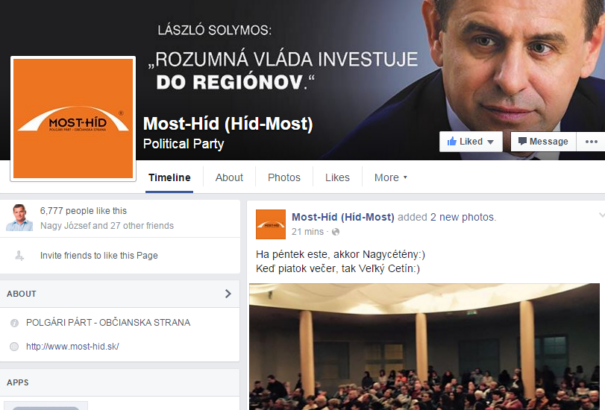Expand the ABOUT section chevron
The width and height of the screenshot is (605, 410).
coord(228,294)
